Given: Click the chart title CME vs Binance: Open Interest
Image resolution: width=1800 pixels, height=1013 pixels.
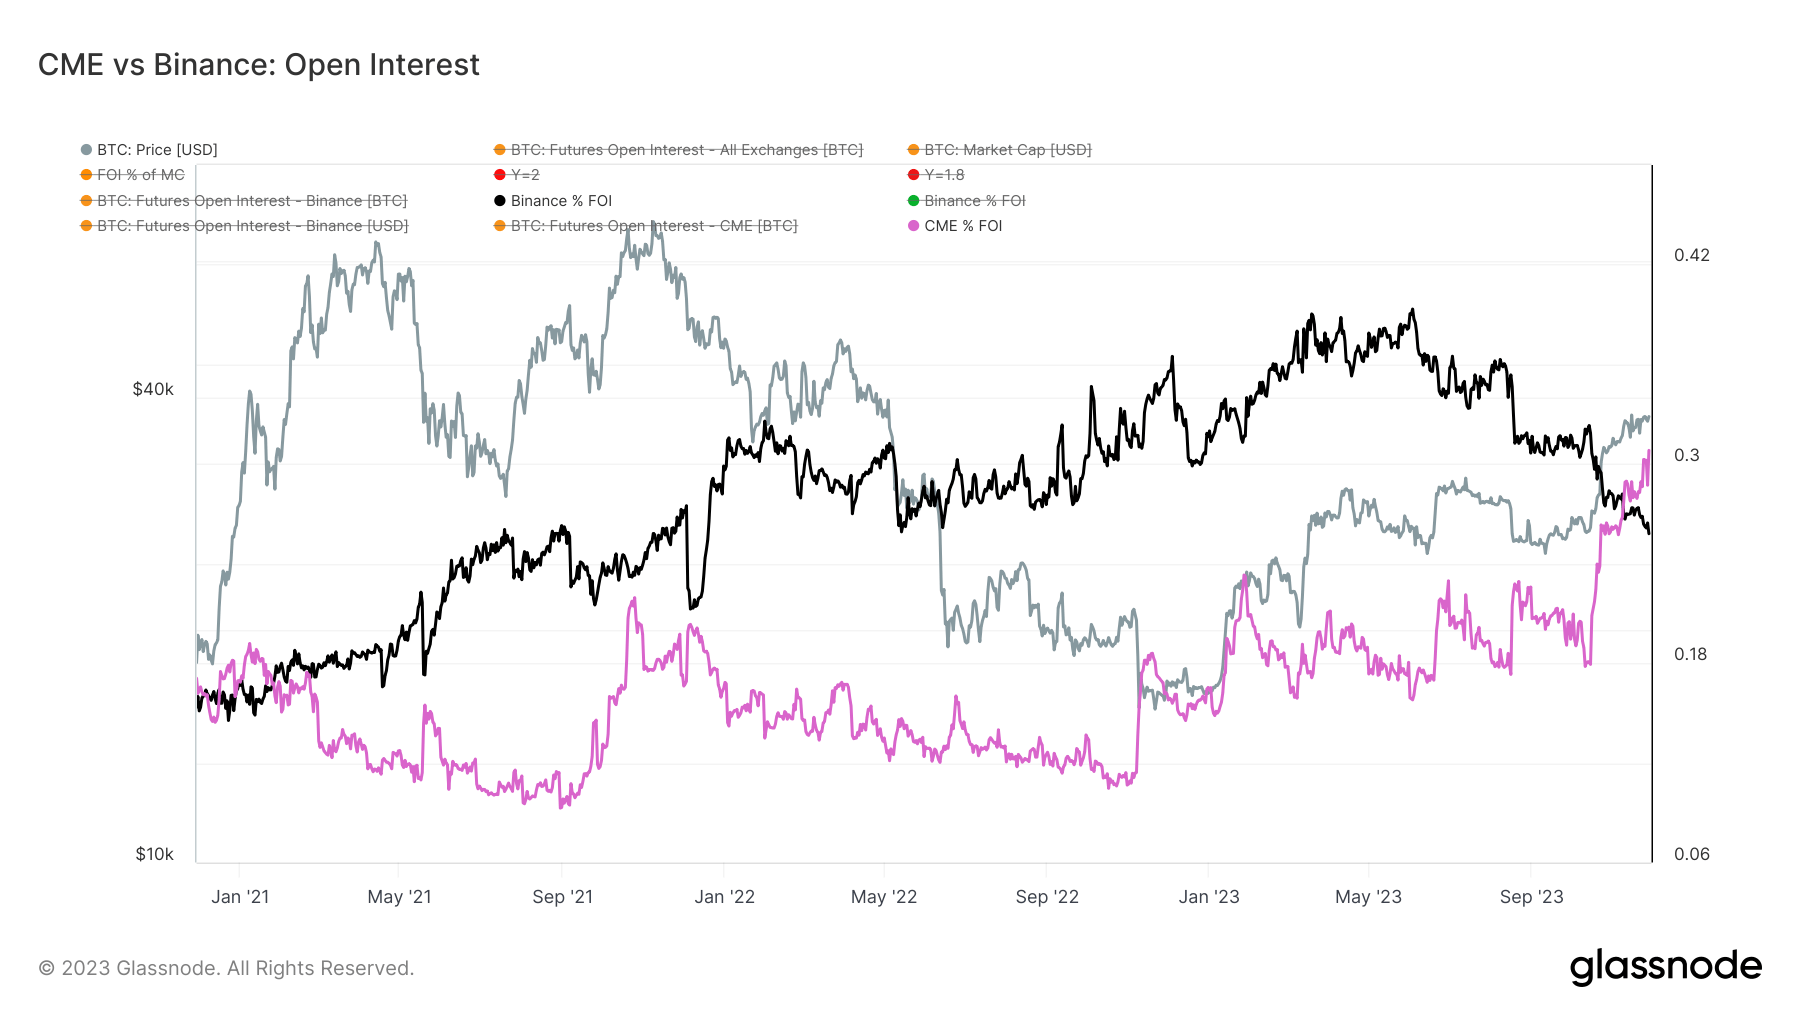Looking at the screenshot, I should [x=259, y=65].
